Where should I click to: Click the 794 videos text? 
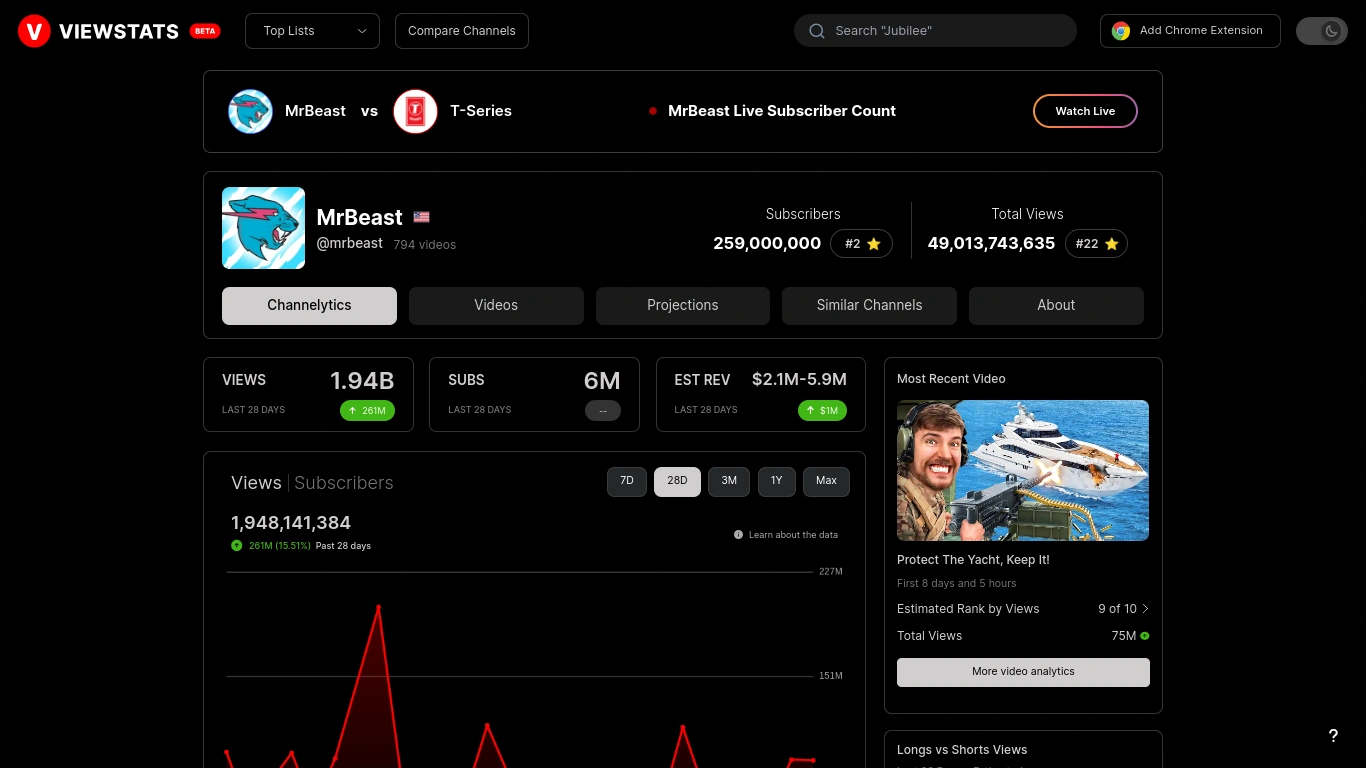tap(424, 245)
